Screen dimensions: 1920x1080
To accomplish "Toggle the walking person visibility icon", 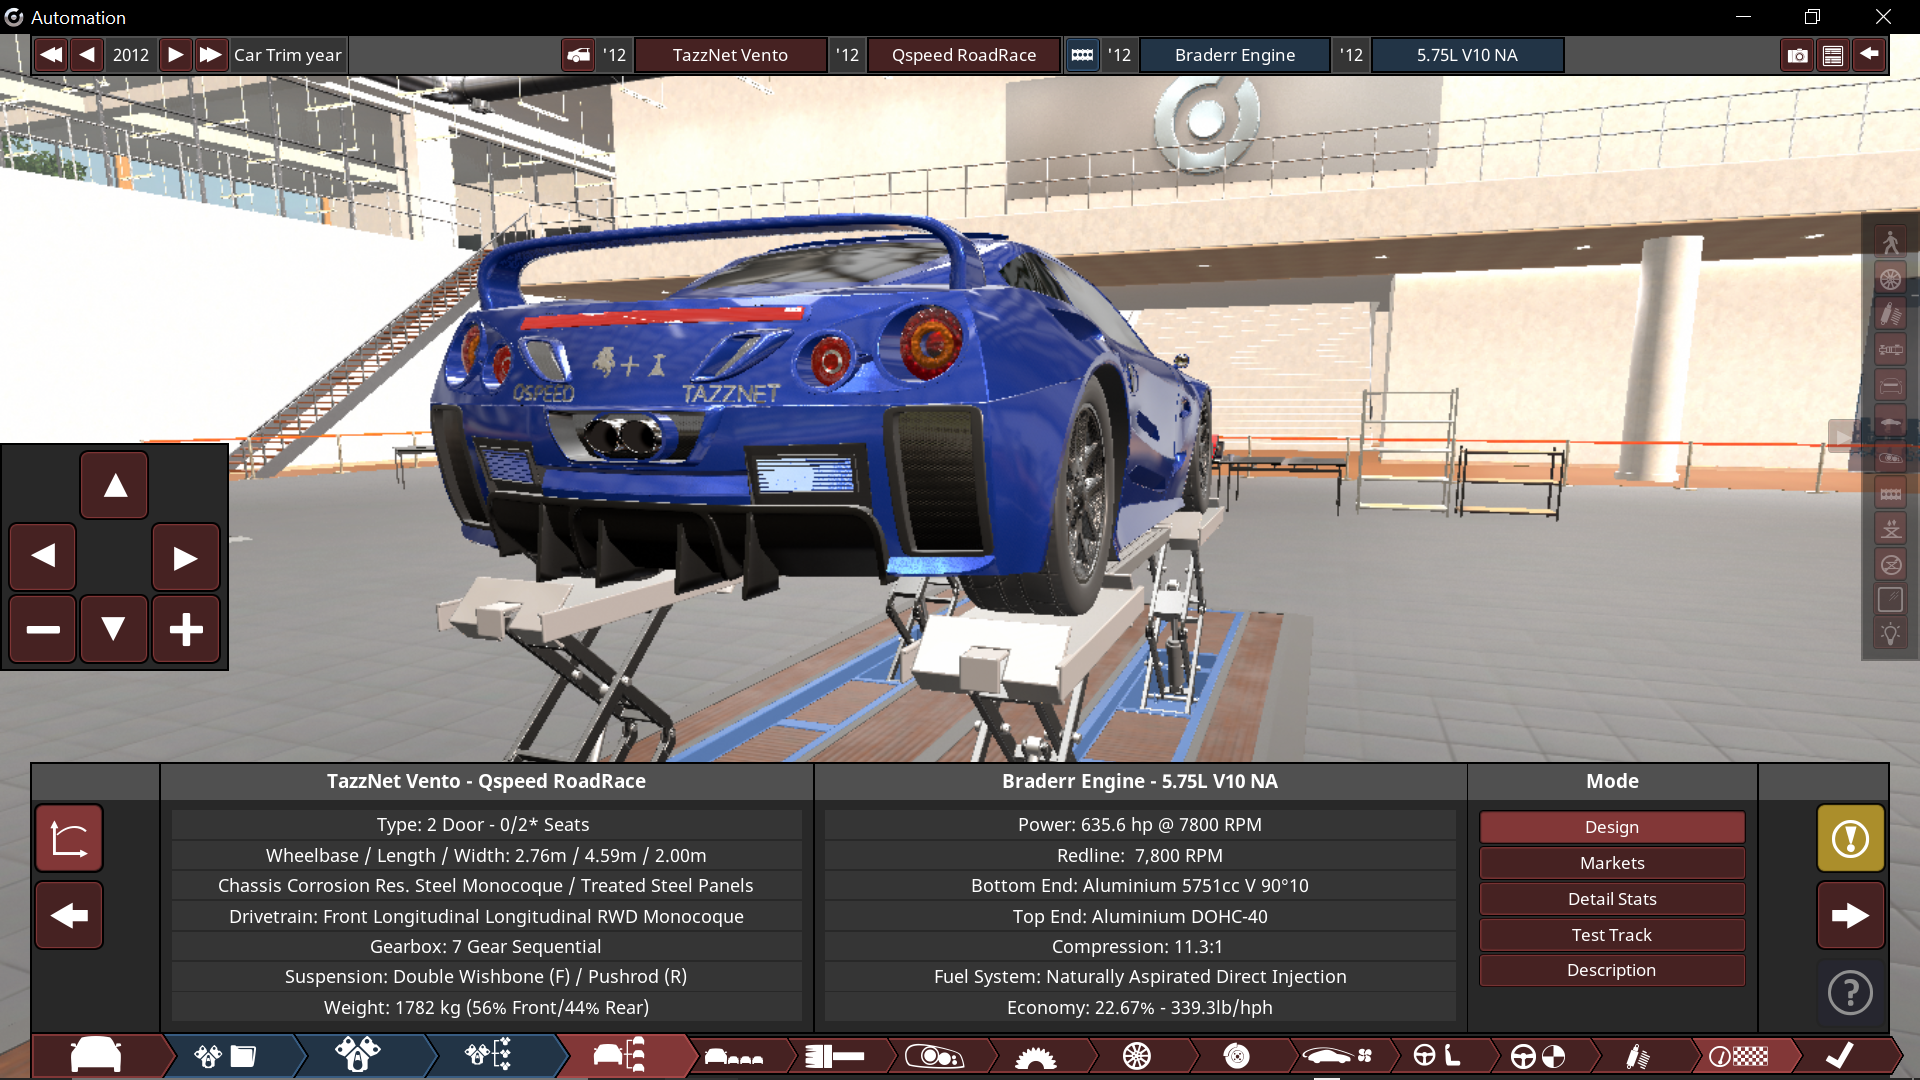I will click(1890, 243).
